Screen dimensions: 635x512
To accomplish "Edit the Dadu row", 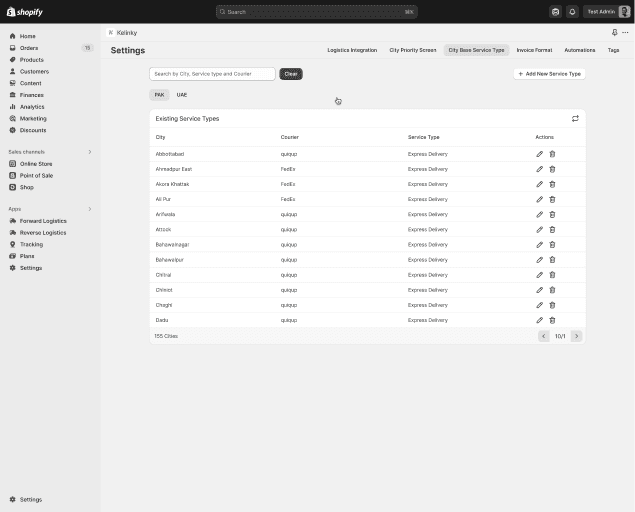I will pyautogui.click(x=539, y=320).
